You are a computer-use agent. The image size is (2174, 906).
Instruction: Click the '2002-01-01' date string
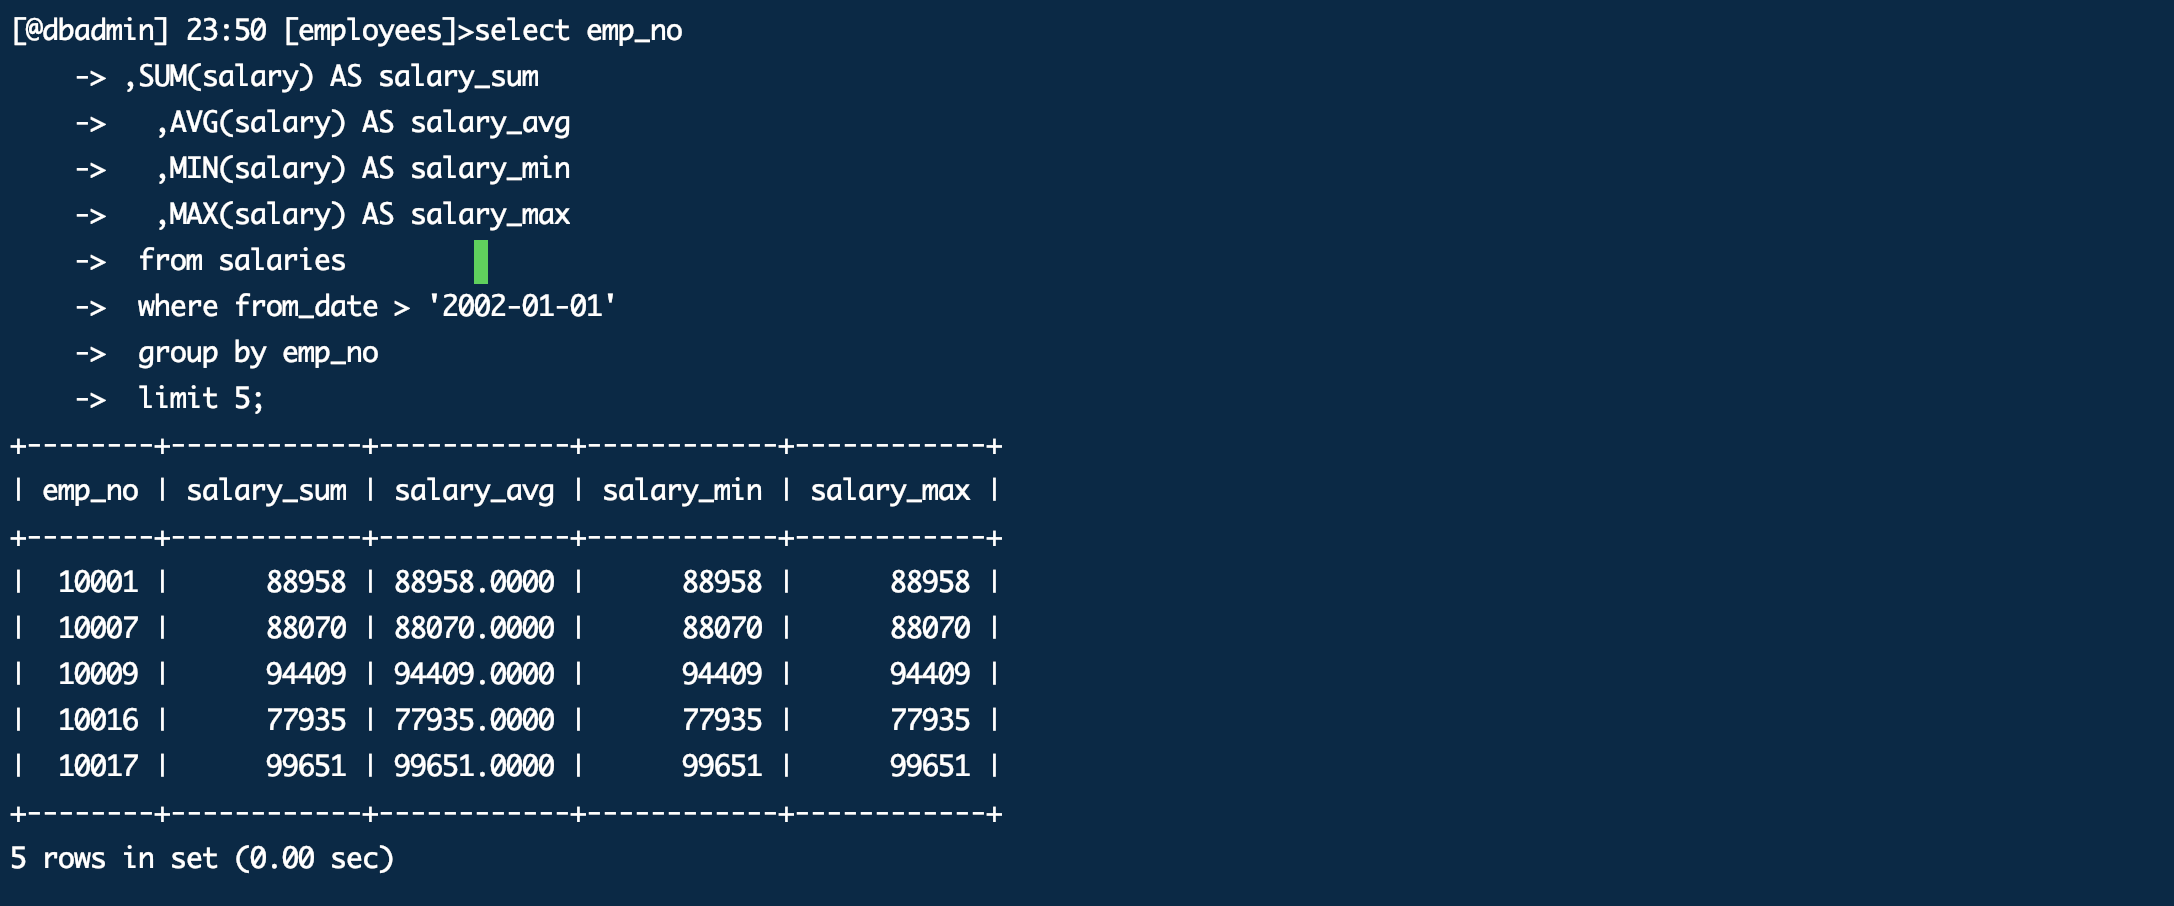tap(521, 307)
